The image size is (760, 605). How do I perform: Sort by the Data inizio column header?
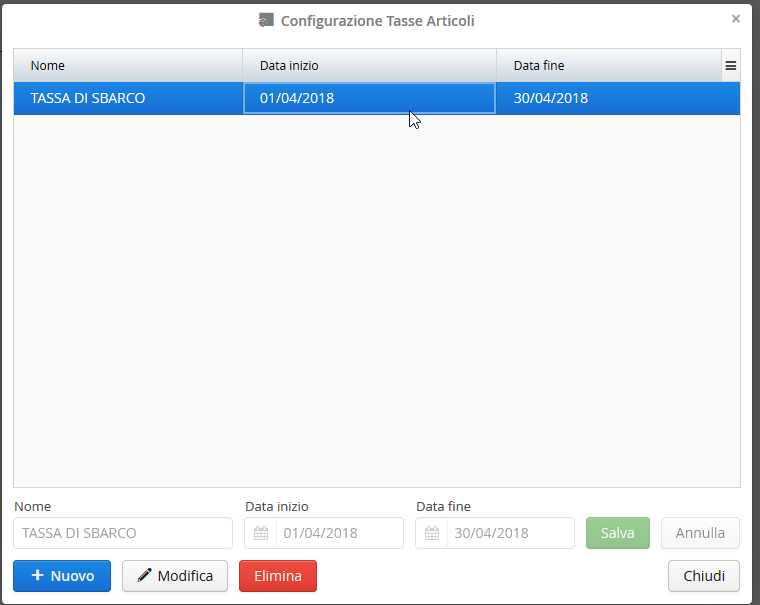369,65
